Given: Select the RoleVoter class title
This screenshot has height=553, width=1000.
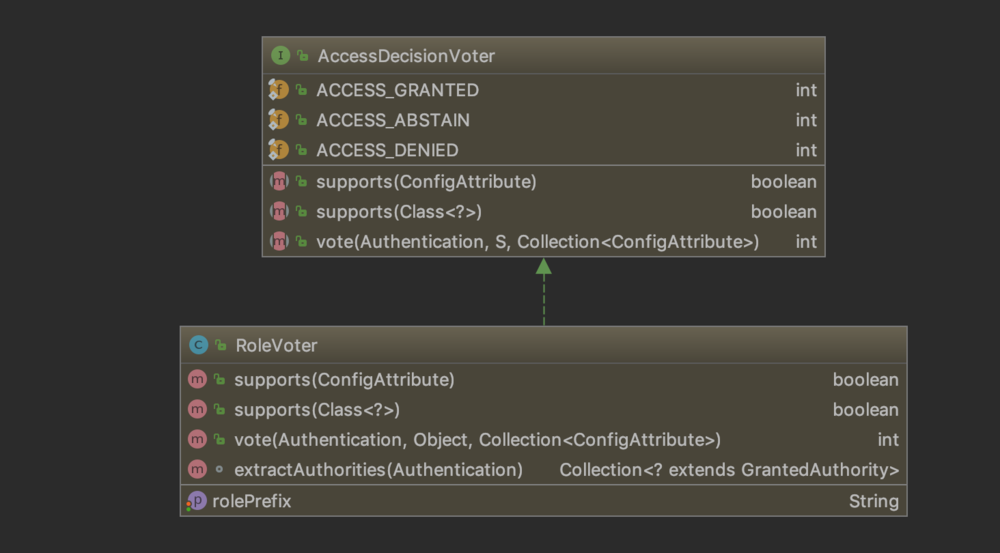Looking at the screenshot, I should coord(276,345).
